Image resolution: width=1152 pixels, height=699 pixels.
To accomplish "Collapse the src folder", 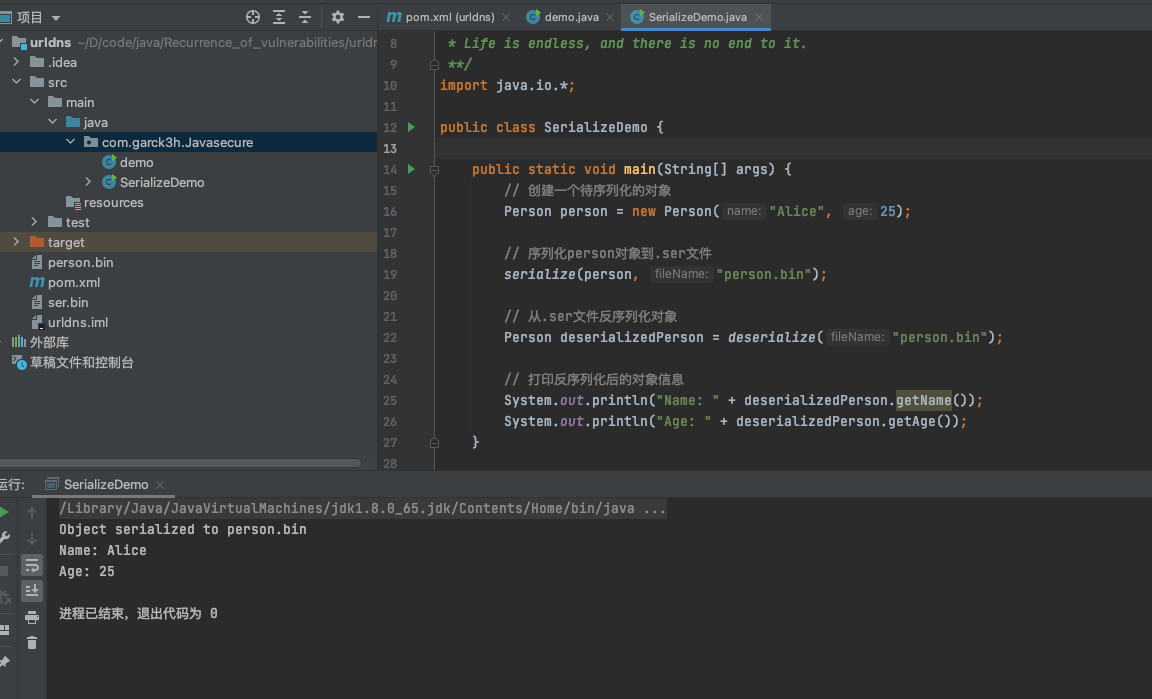I will point(16,82).
